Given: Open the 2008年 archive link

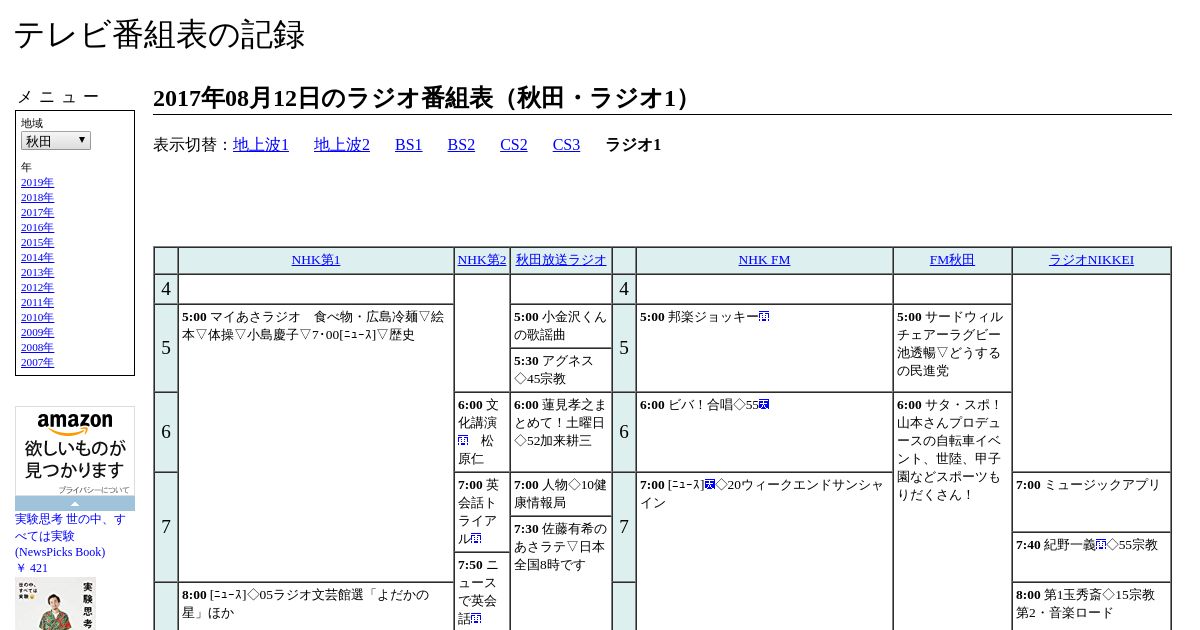Looking at the screenshot, I should [37, 348].
